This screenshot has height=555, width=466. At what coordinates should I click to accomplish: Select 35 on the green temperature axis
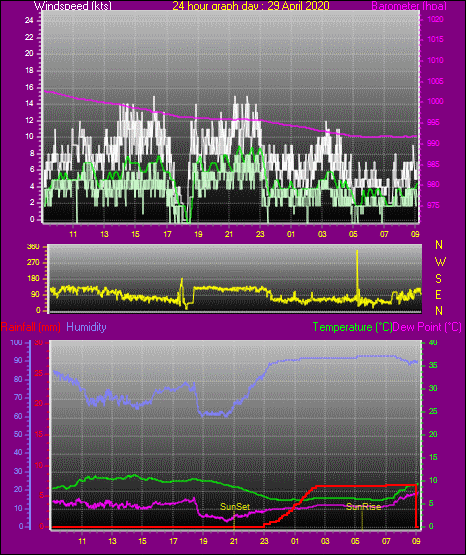pos(433,366)
